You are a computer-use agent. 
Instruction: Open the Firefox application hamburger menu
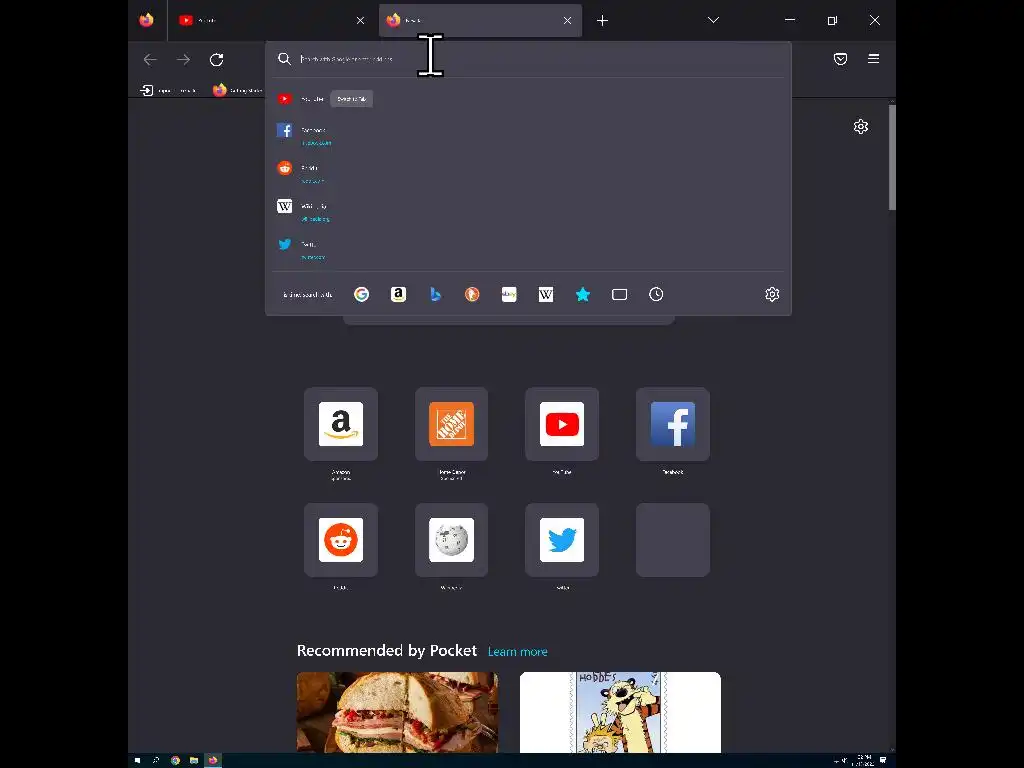(x=873, y=59)
